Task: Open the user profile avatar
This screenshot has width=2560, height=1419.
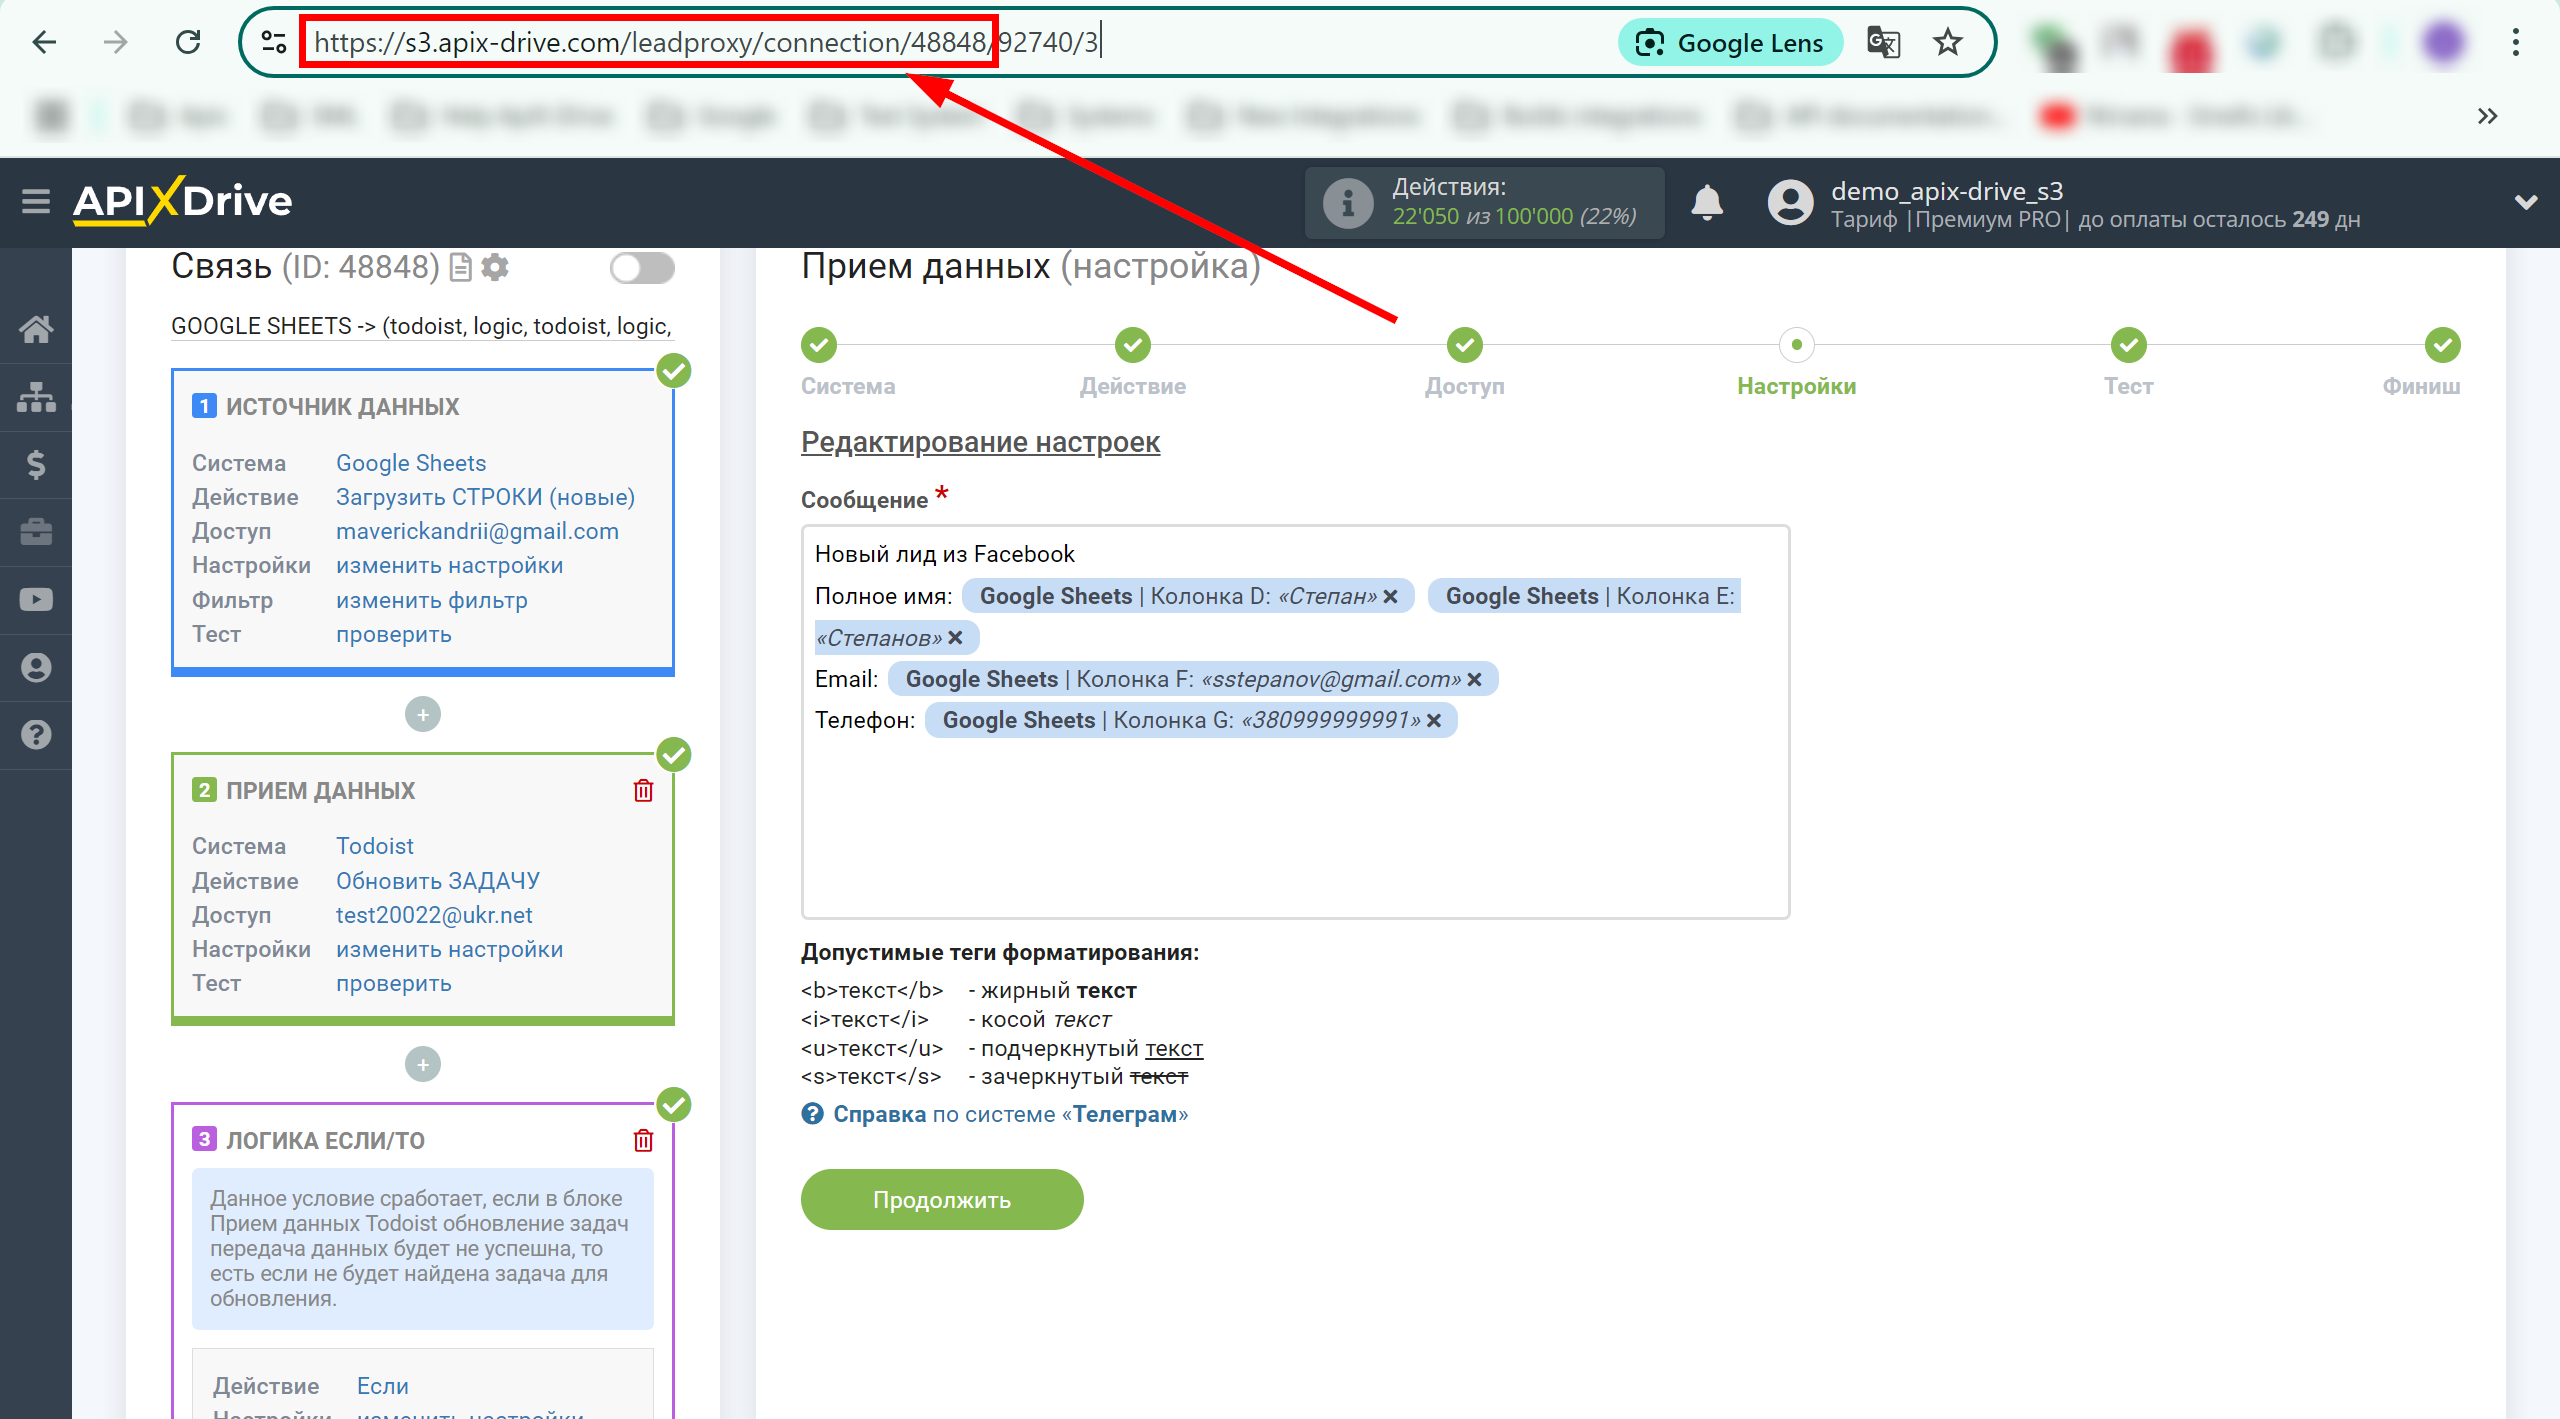Action: click(1790, 203)
